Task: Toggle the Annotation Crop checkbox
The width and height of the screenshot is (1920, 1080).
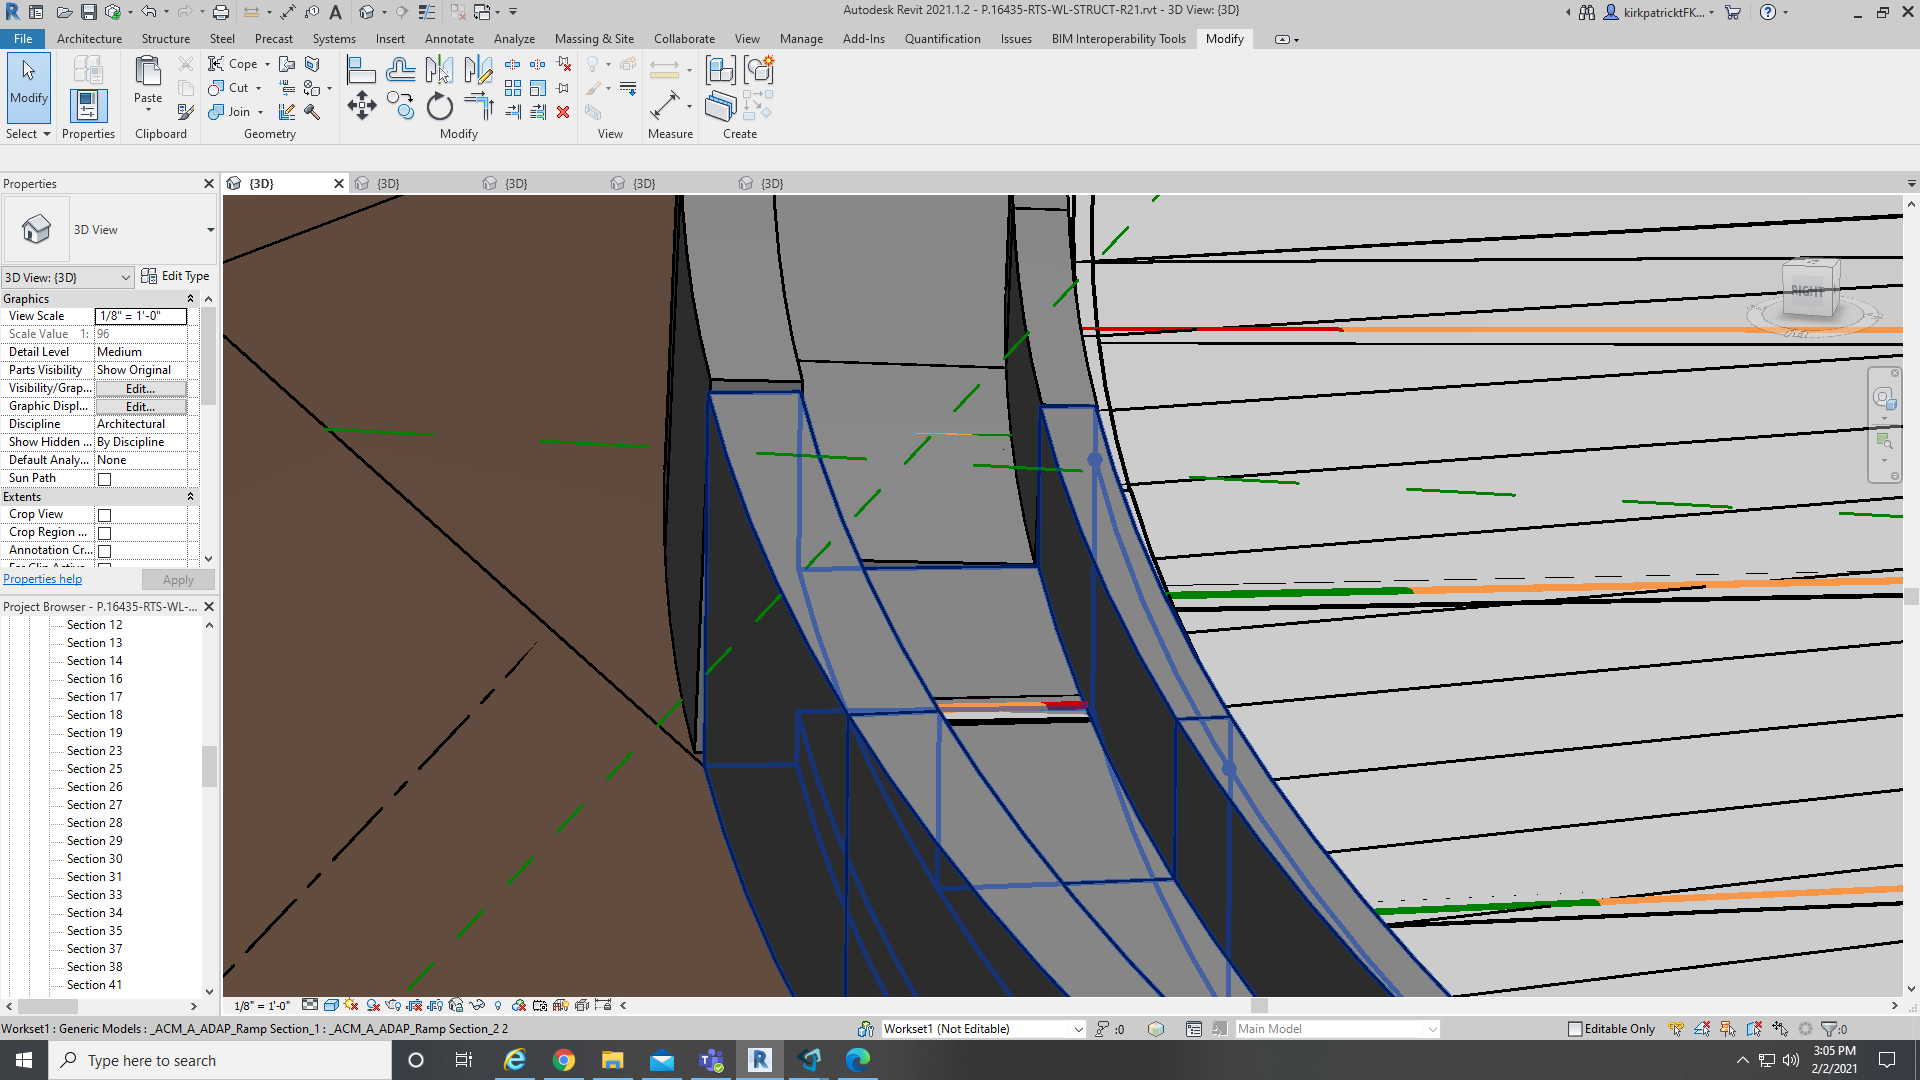Action: [x=104, y=551]
